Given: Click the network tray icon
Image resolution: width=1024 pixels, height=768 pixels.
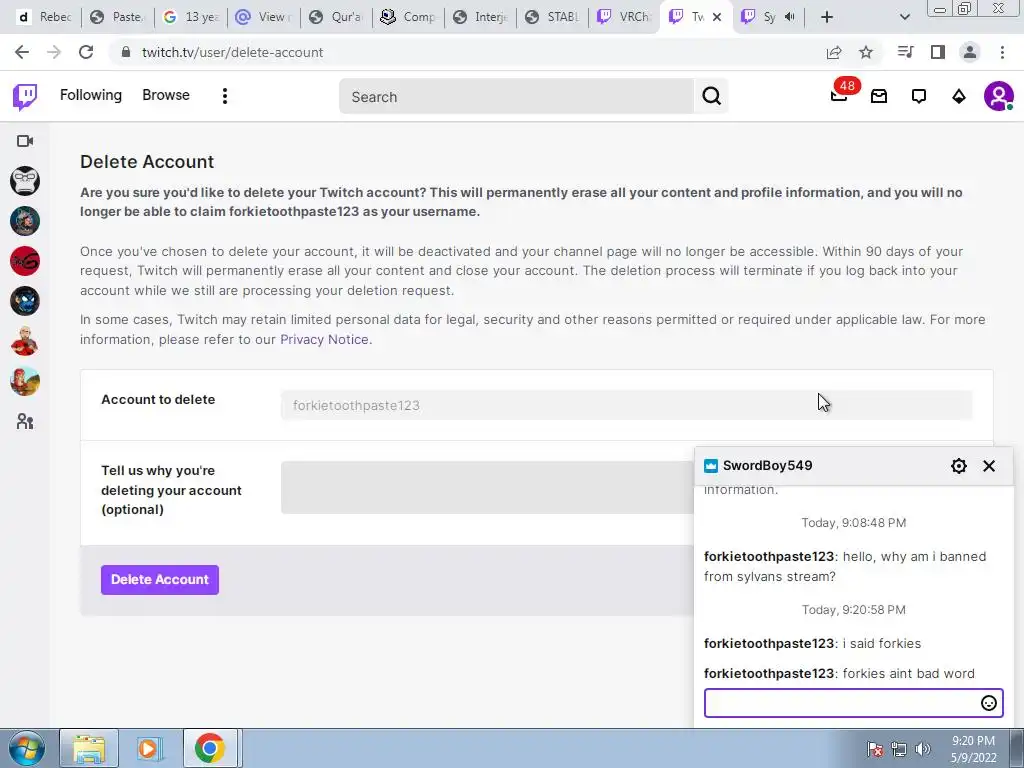Looking at the screenshot, I should (x=899, y=749).
